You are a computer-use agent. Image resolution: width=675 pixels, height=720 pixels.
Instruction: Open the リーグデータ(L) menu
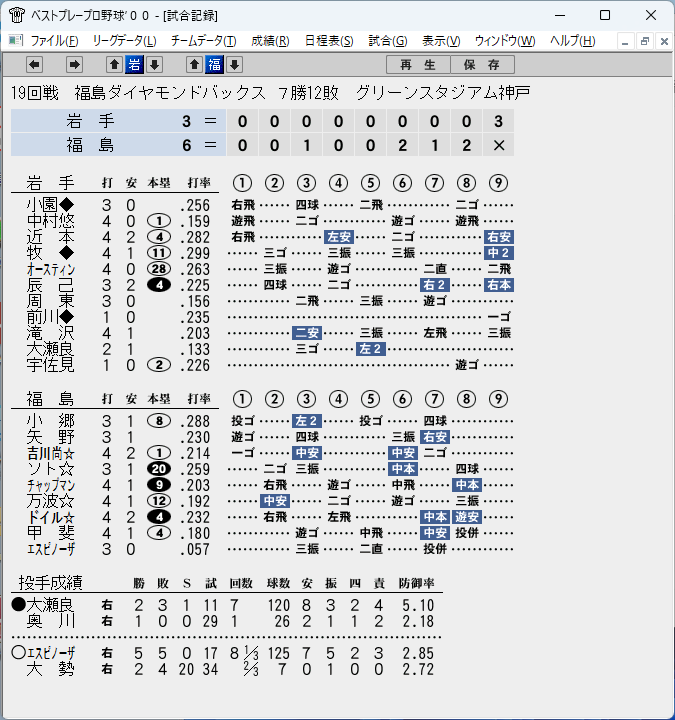tap(124, 41)
